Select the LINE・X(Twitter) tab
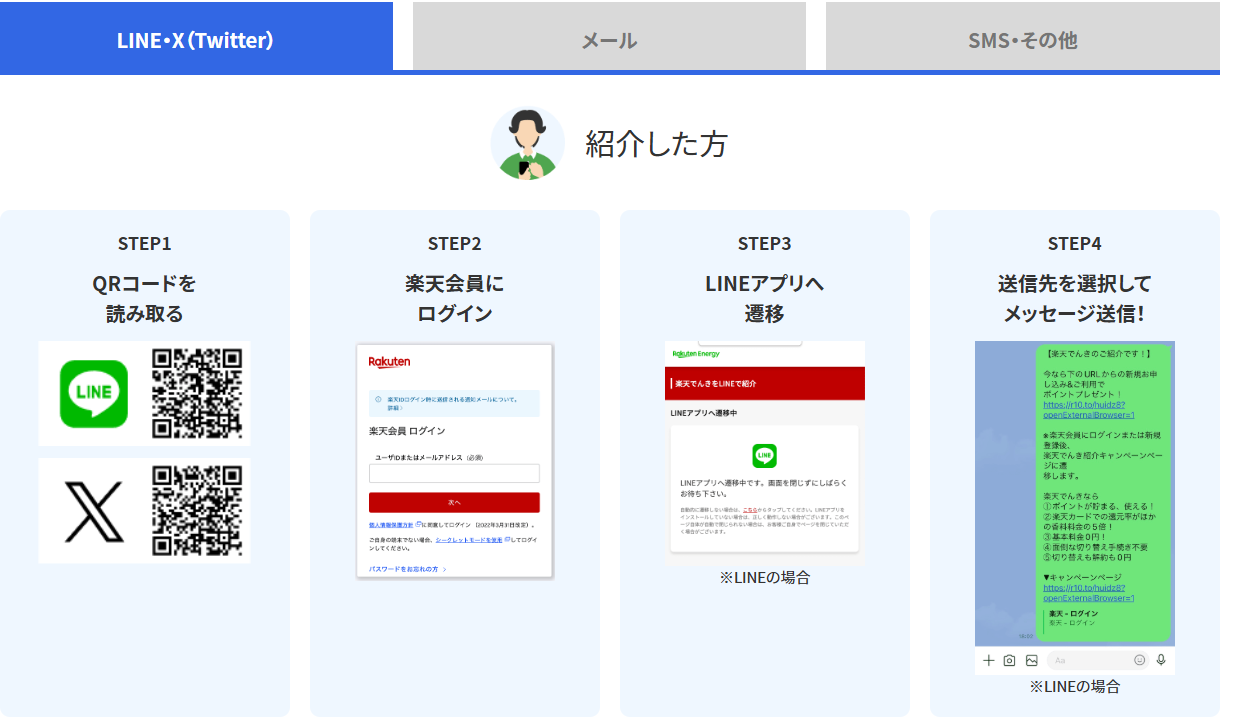 (196, 36)
